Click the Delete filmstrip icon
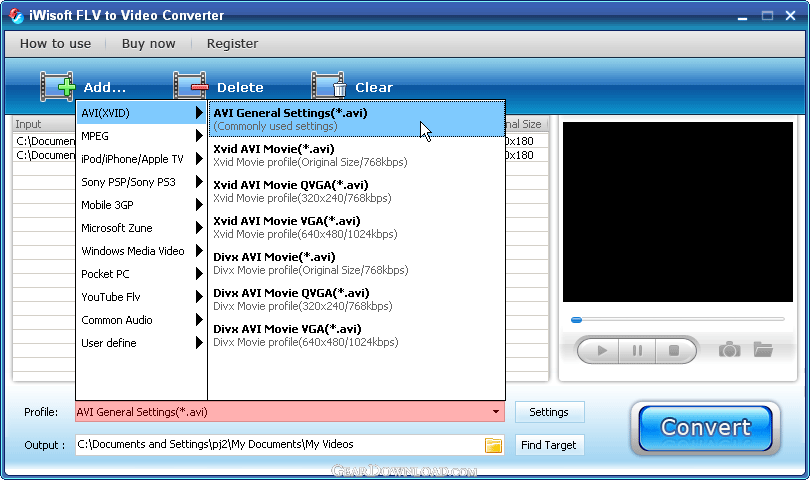The width and height of the screenshot is (810, 480). [x=191, y=86]
